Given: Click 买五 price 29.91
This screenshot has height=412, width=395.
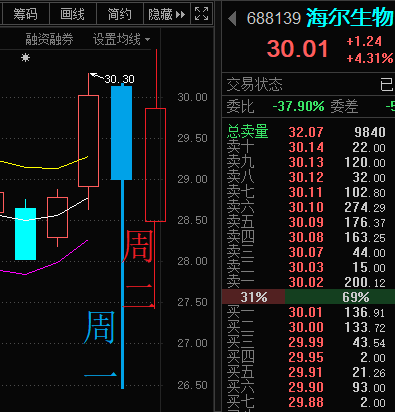Looking at the screenshot, I should [x=306, y=372].
